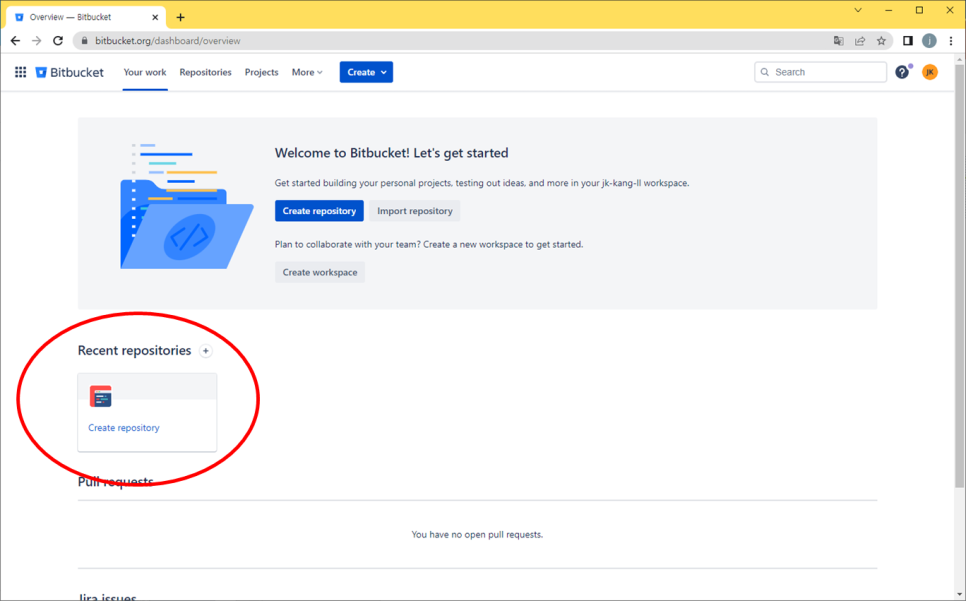This screenshot has width=966, height=601.
Task: Click the Create workspace button
Action: click(320, 272)
